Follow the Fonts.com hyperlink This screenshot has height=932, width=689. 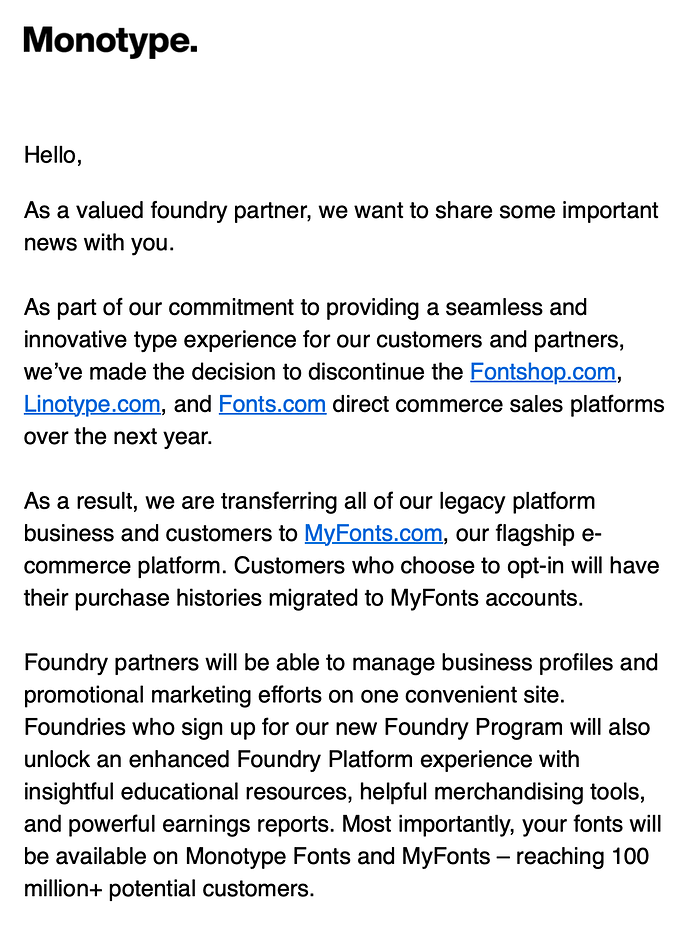click(x=272, y=404)
